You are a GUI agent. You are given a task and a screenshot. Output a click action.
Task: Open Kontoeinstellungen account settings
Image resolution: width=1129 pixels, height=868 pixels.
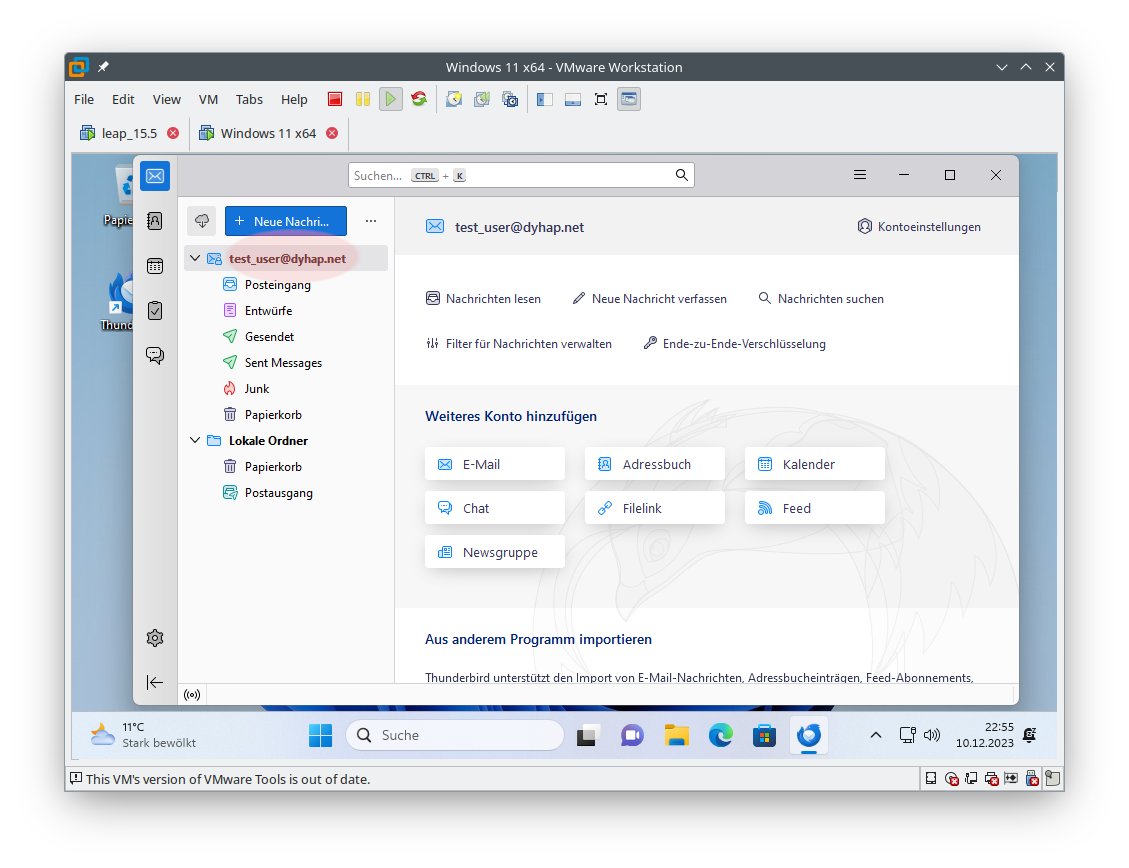click(918, 227)
